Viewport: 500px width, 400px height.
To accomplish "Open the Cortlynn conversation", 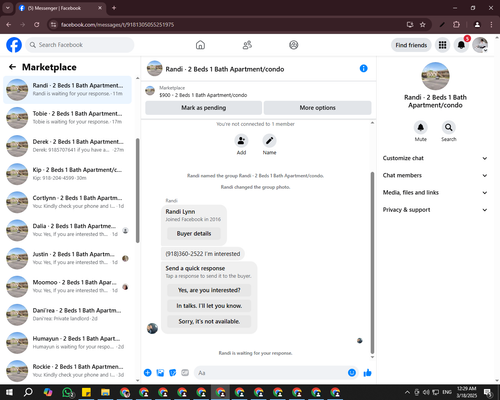I will [67, 202].
